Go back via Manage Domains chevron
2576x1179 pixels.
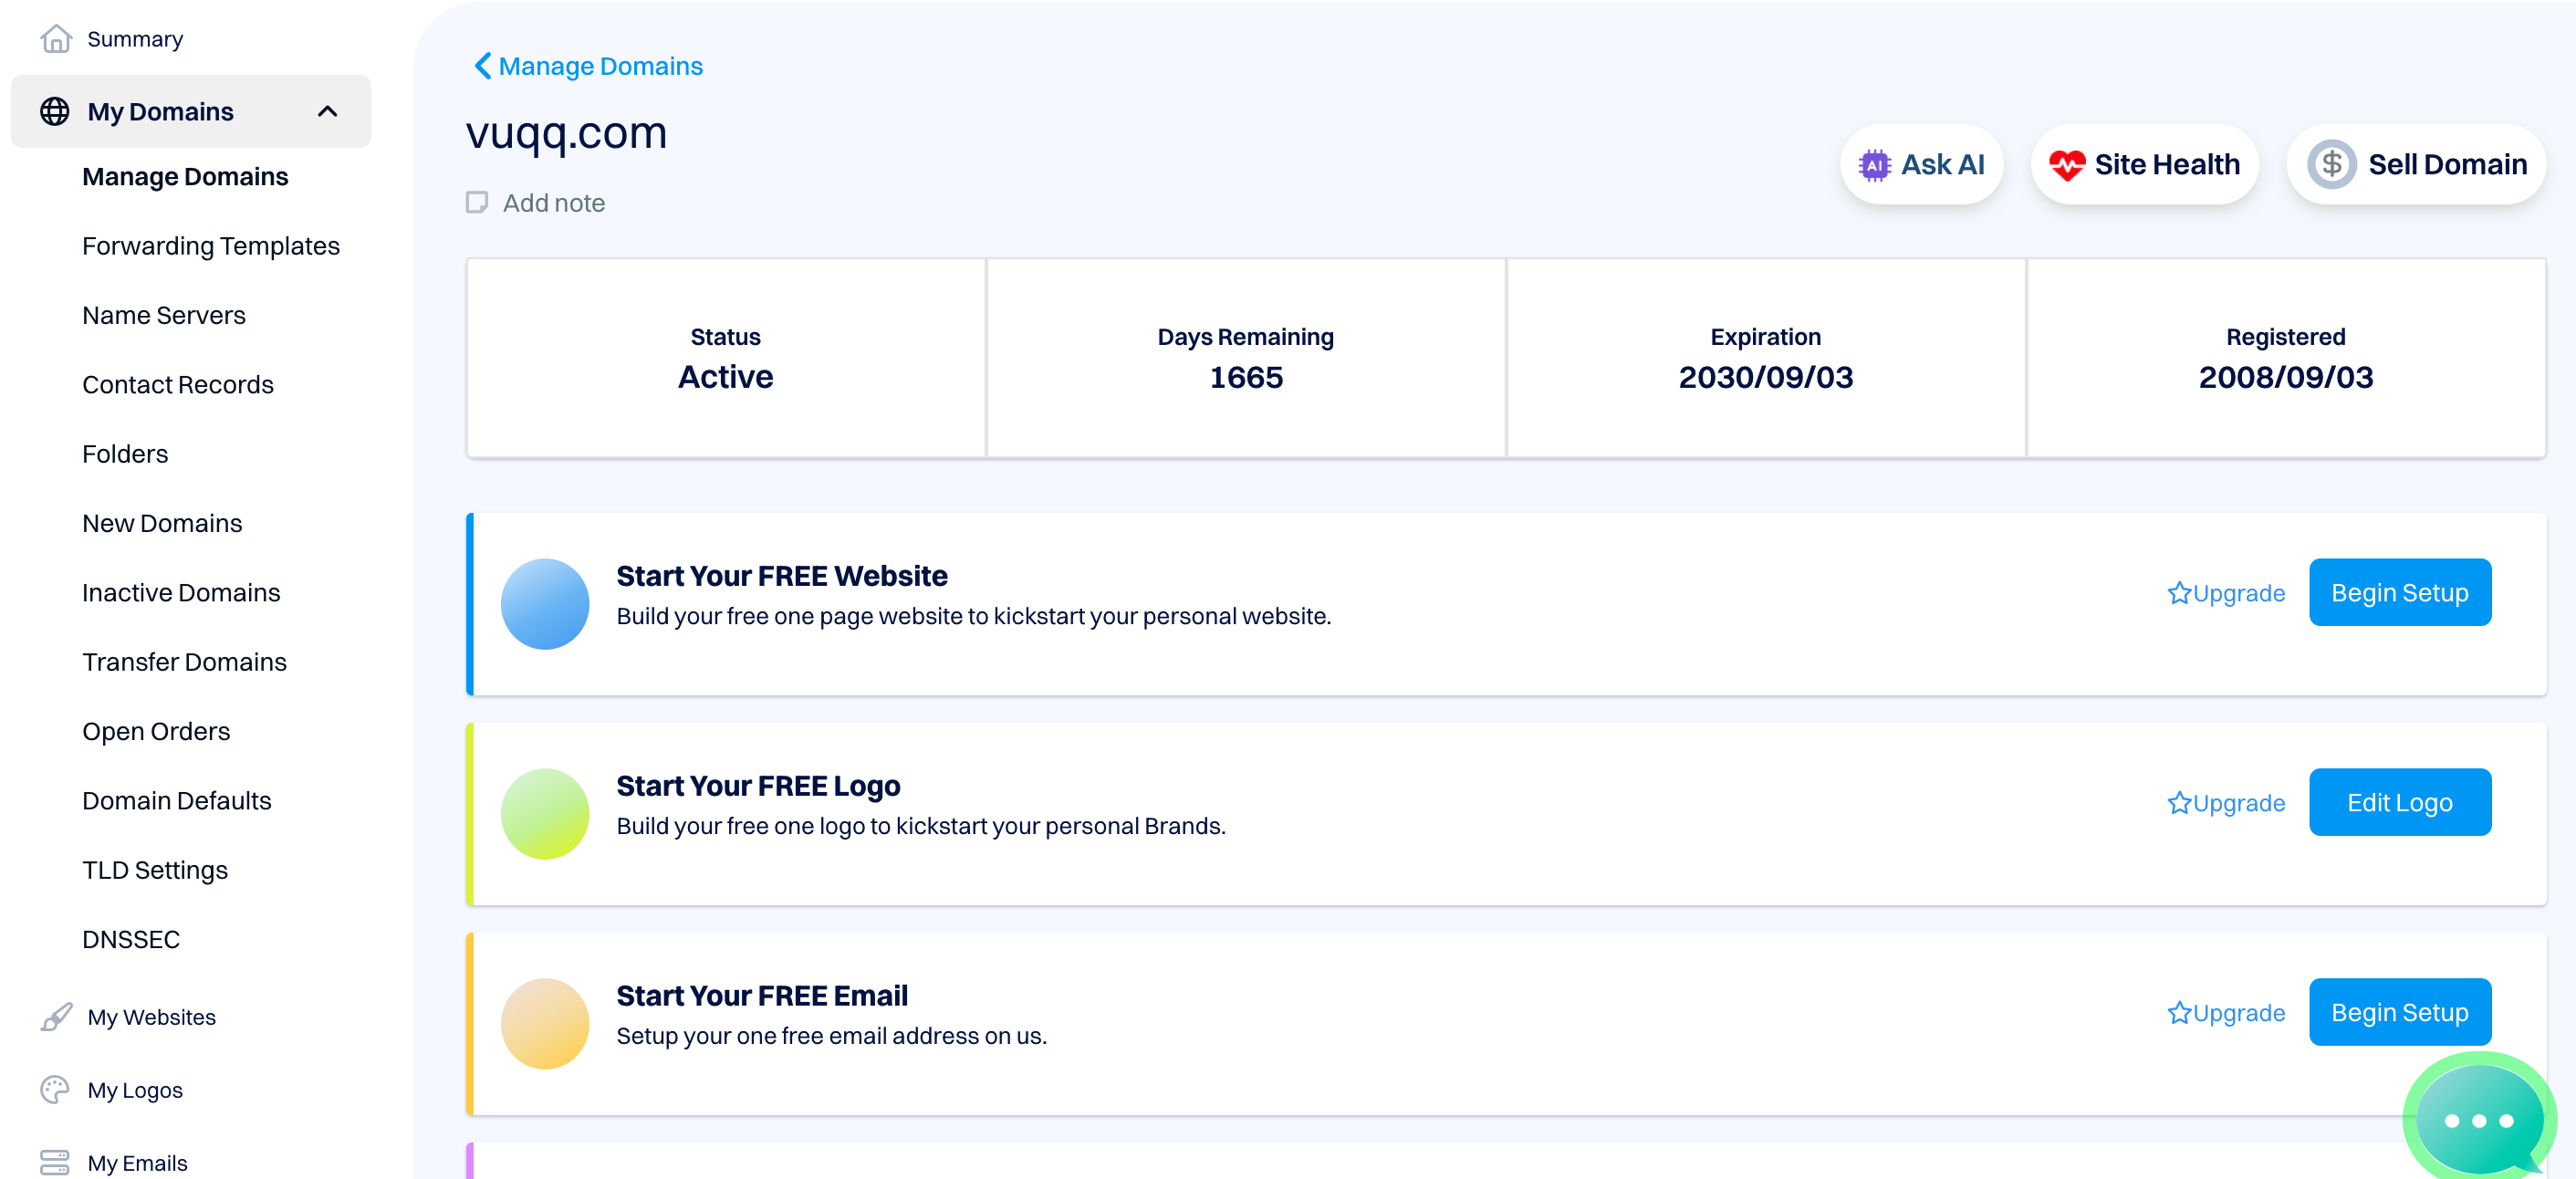click(x=483, y=66)
